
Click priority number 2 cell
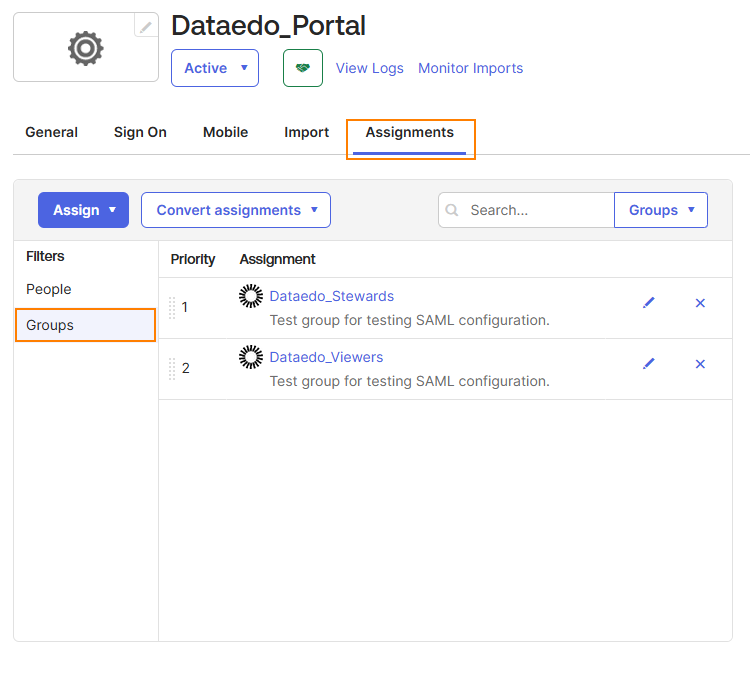click(186, 368)
